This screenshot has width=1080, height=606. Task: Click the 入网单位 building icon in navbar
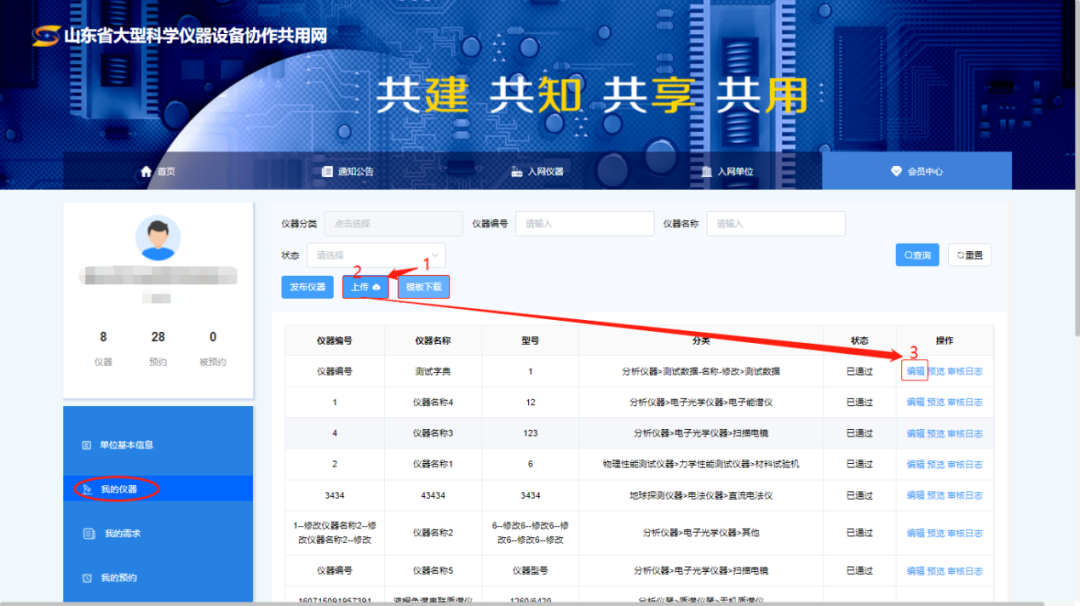(707, 171)
